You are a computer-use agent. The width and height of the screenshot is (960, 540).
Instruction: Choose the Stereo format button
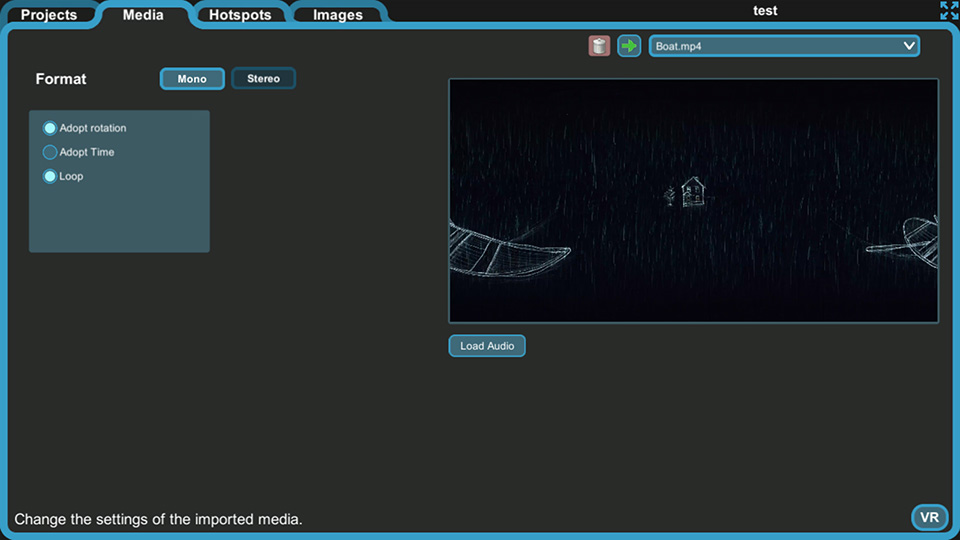click(263, 78)
